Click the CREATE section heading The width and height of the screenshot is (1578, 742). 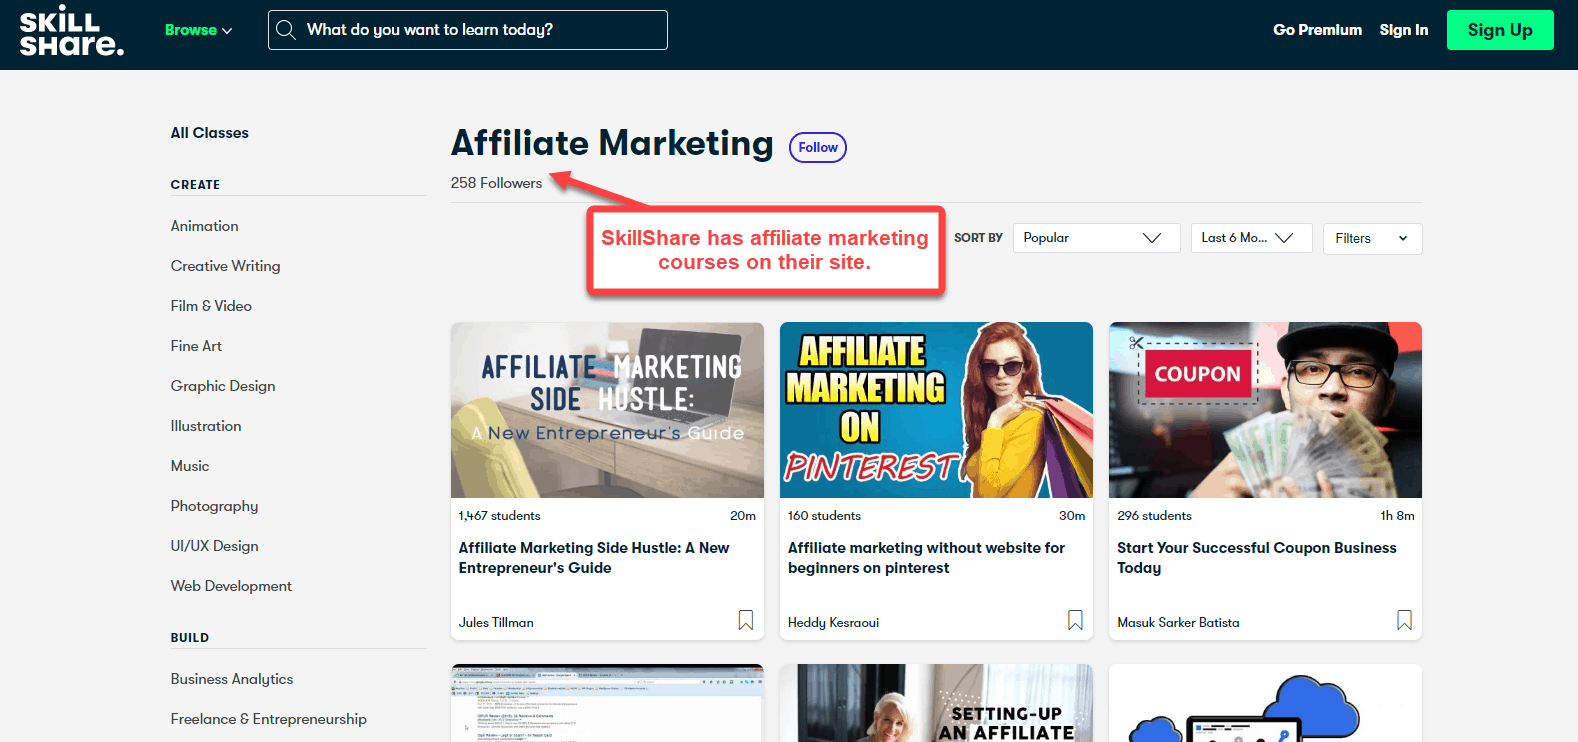pyautogui.click(x=195, y=185)
